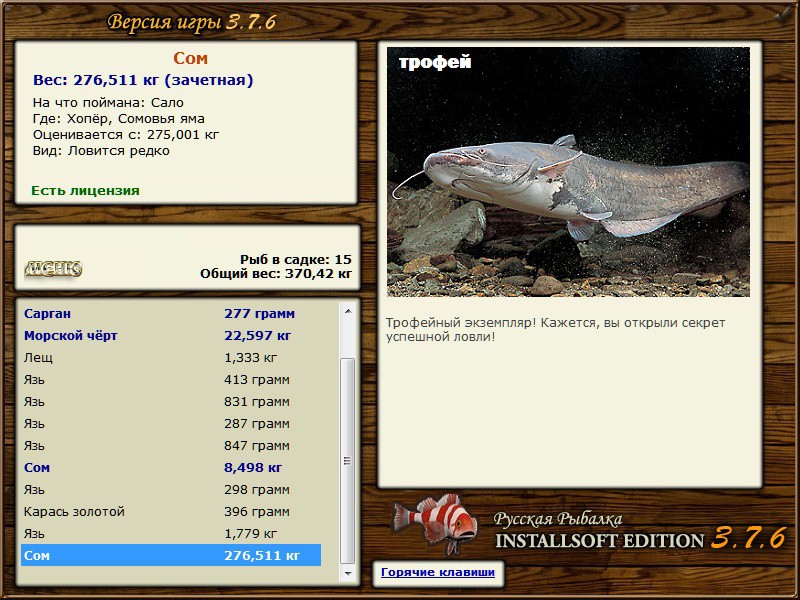The width and height of the screenshot is (800, 600).
Task: Select Язь 413 грамм entry
Action: (x=171, y=379)
